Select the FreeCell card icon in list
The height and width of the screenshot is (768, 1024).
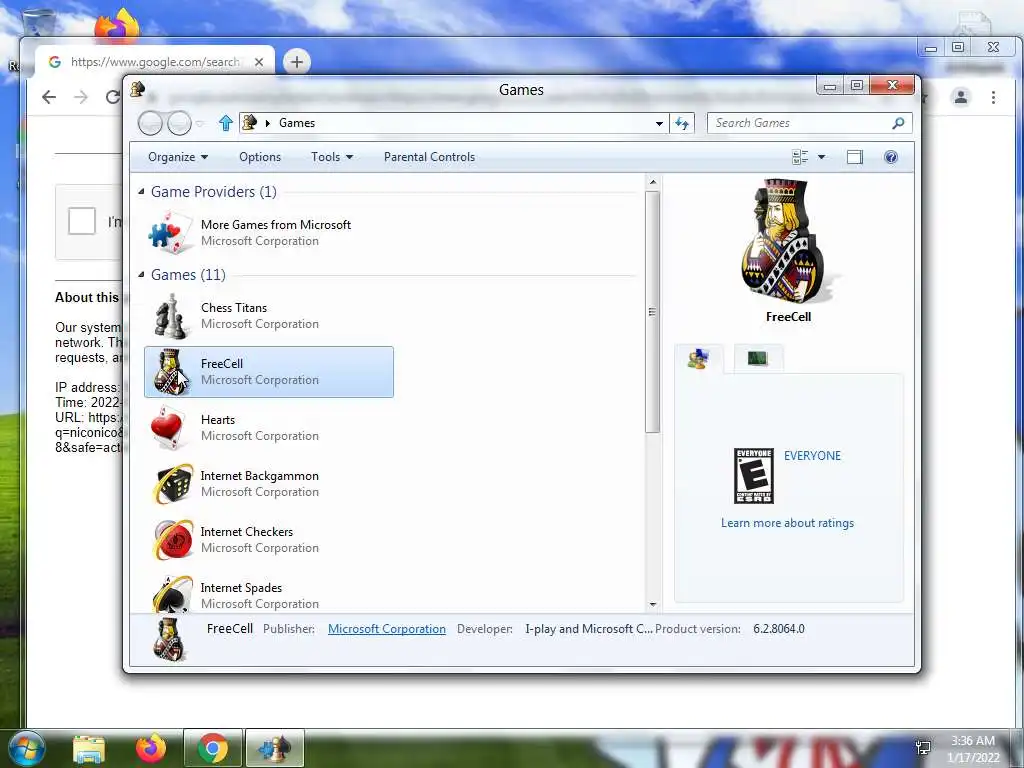point(170,372)
